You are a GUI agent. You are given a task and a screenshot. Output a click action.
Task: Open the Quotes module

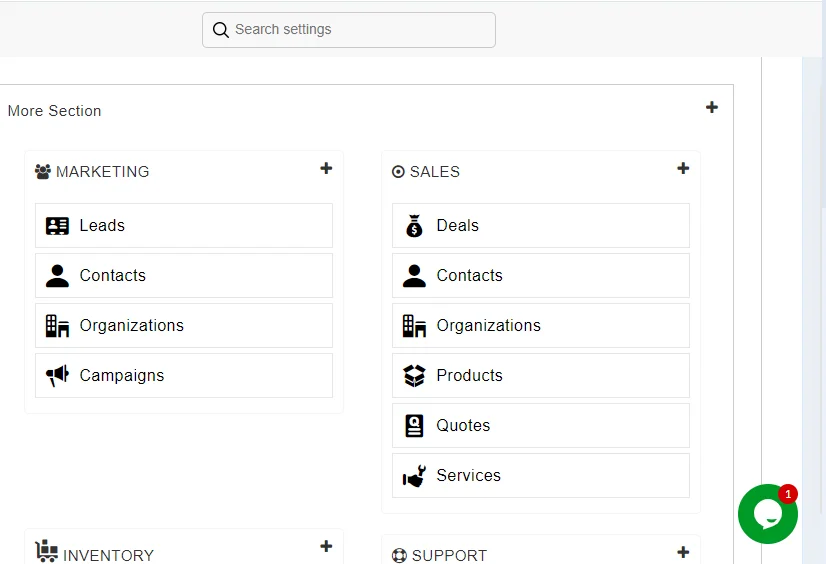click(464, 426)
